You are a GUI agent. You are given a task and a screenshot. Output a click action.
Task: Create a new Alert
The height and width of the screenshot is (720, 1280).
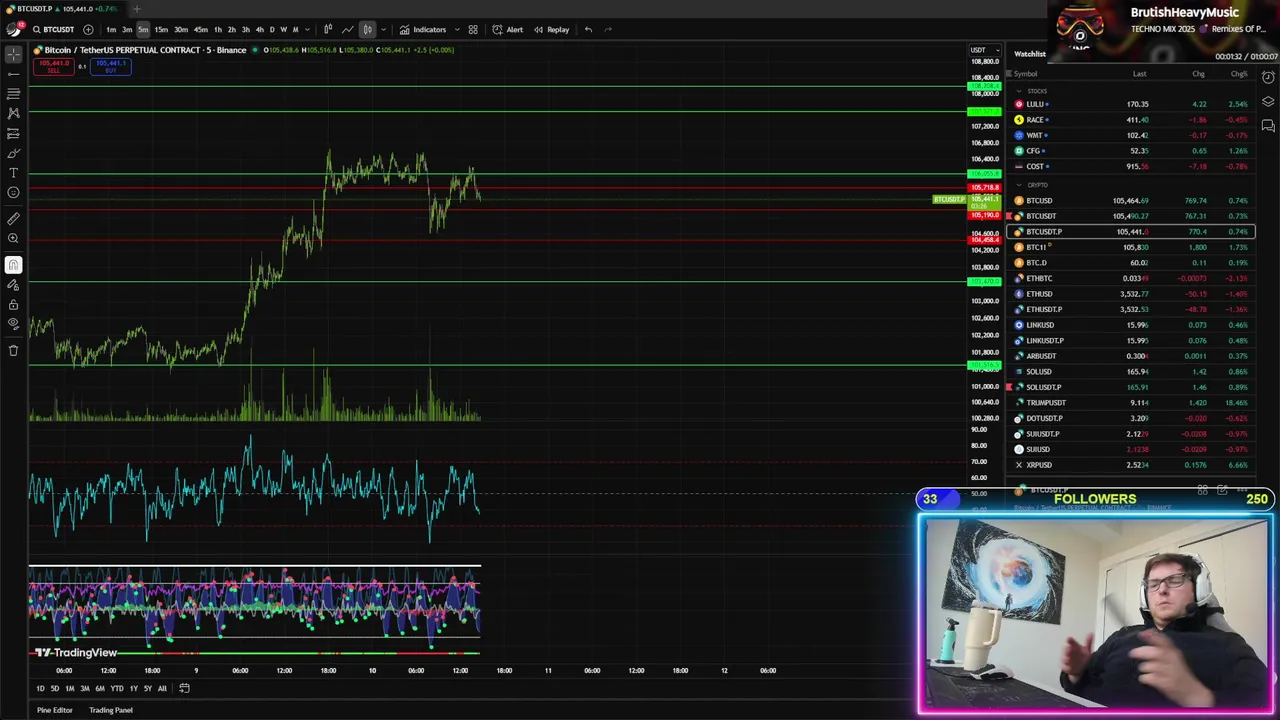point(508,29)
